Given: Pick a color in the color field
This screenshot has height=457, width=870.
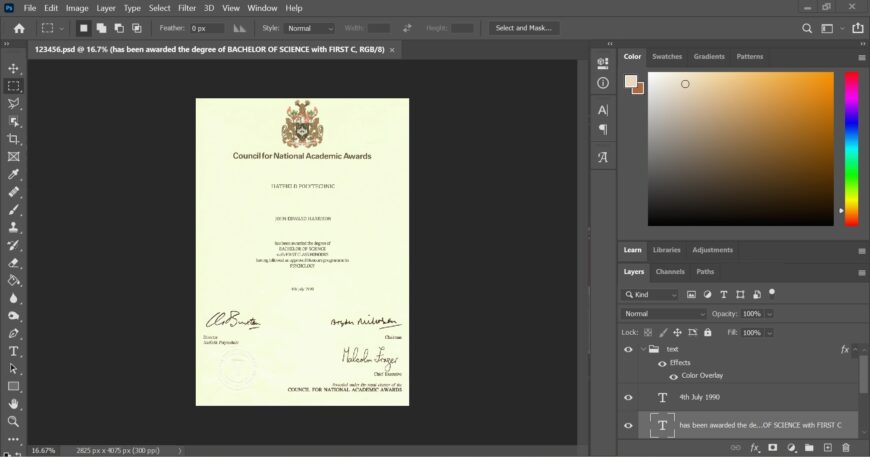Looking at the screenshot, I should tap(741, 149).
